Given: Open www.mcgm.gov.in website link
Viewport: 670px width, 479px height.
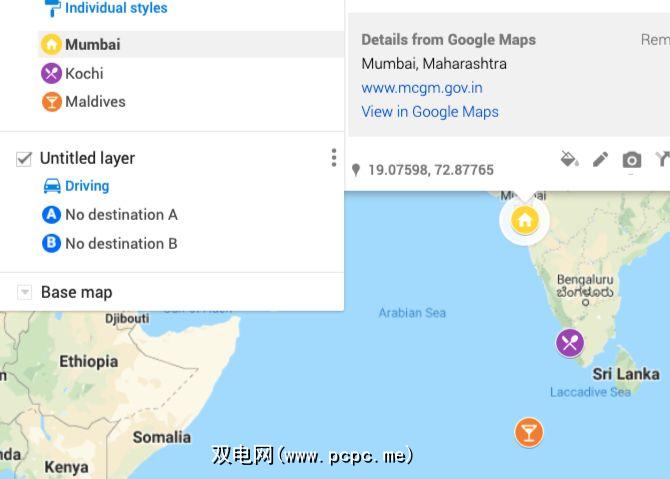Looking at the screenshot, I should tap(422, 88).
